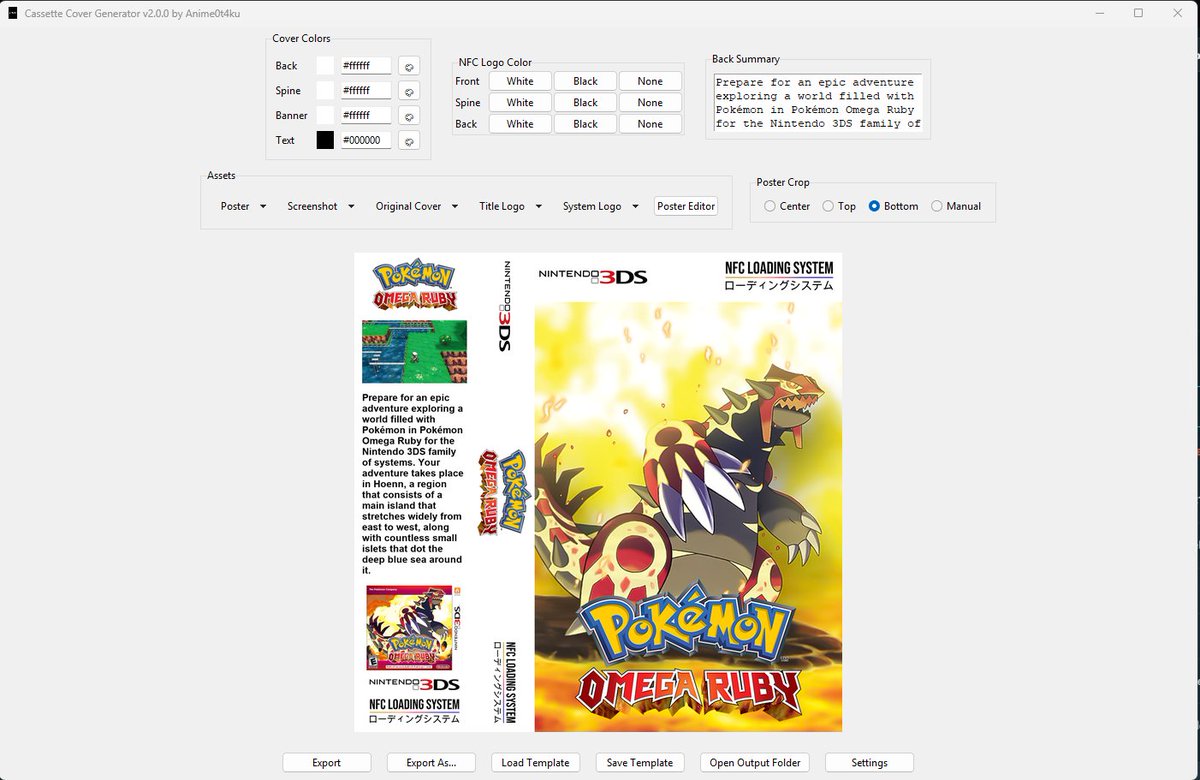Open the Poster Editor
Image resolution: width=1200 pixels, height=780 pixels.
pyautogui.click(x=686, y=206)
